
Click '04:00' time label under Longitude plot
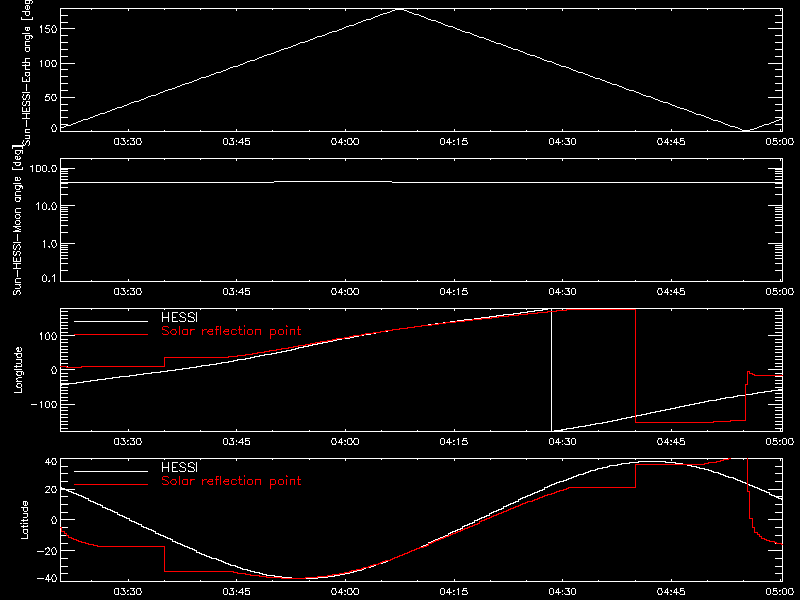[345, 441]
